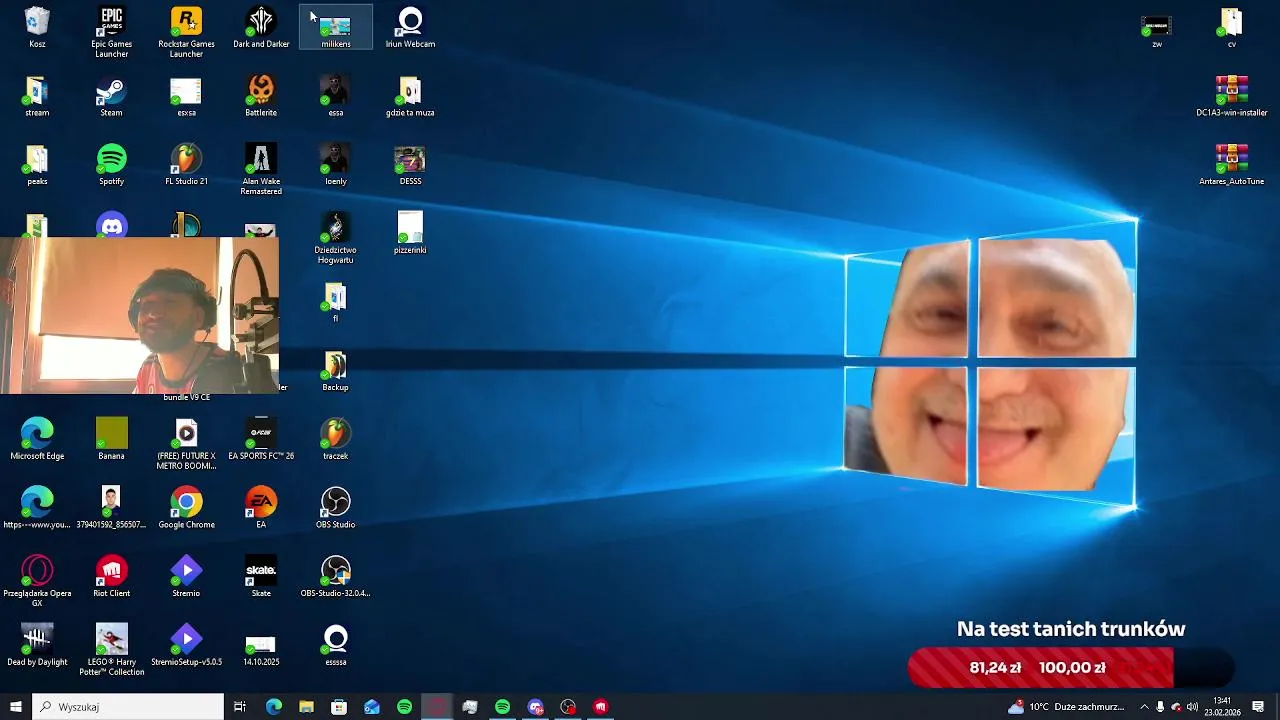Open File Explorer from the taskbar
Screen dimensions: 1280x720
(307, 707)
